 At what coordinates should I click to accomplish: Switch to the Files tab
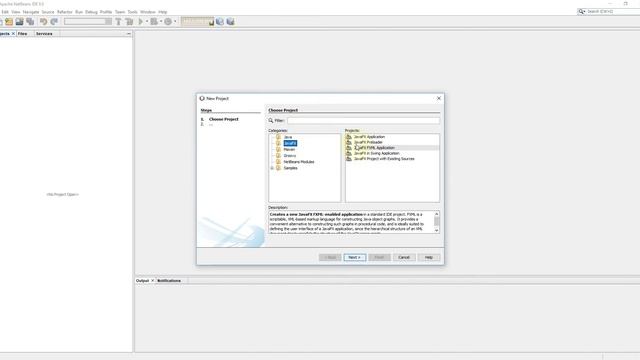pyautogui.click(x=22, y=33)
